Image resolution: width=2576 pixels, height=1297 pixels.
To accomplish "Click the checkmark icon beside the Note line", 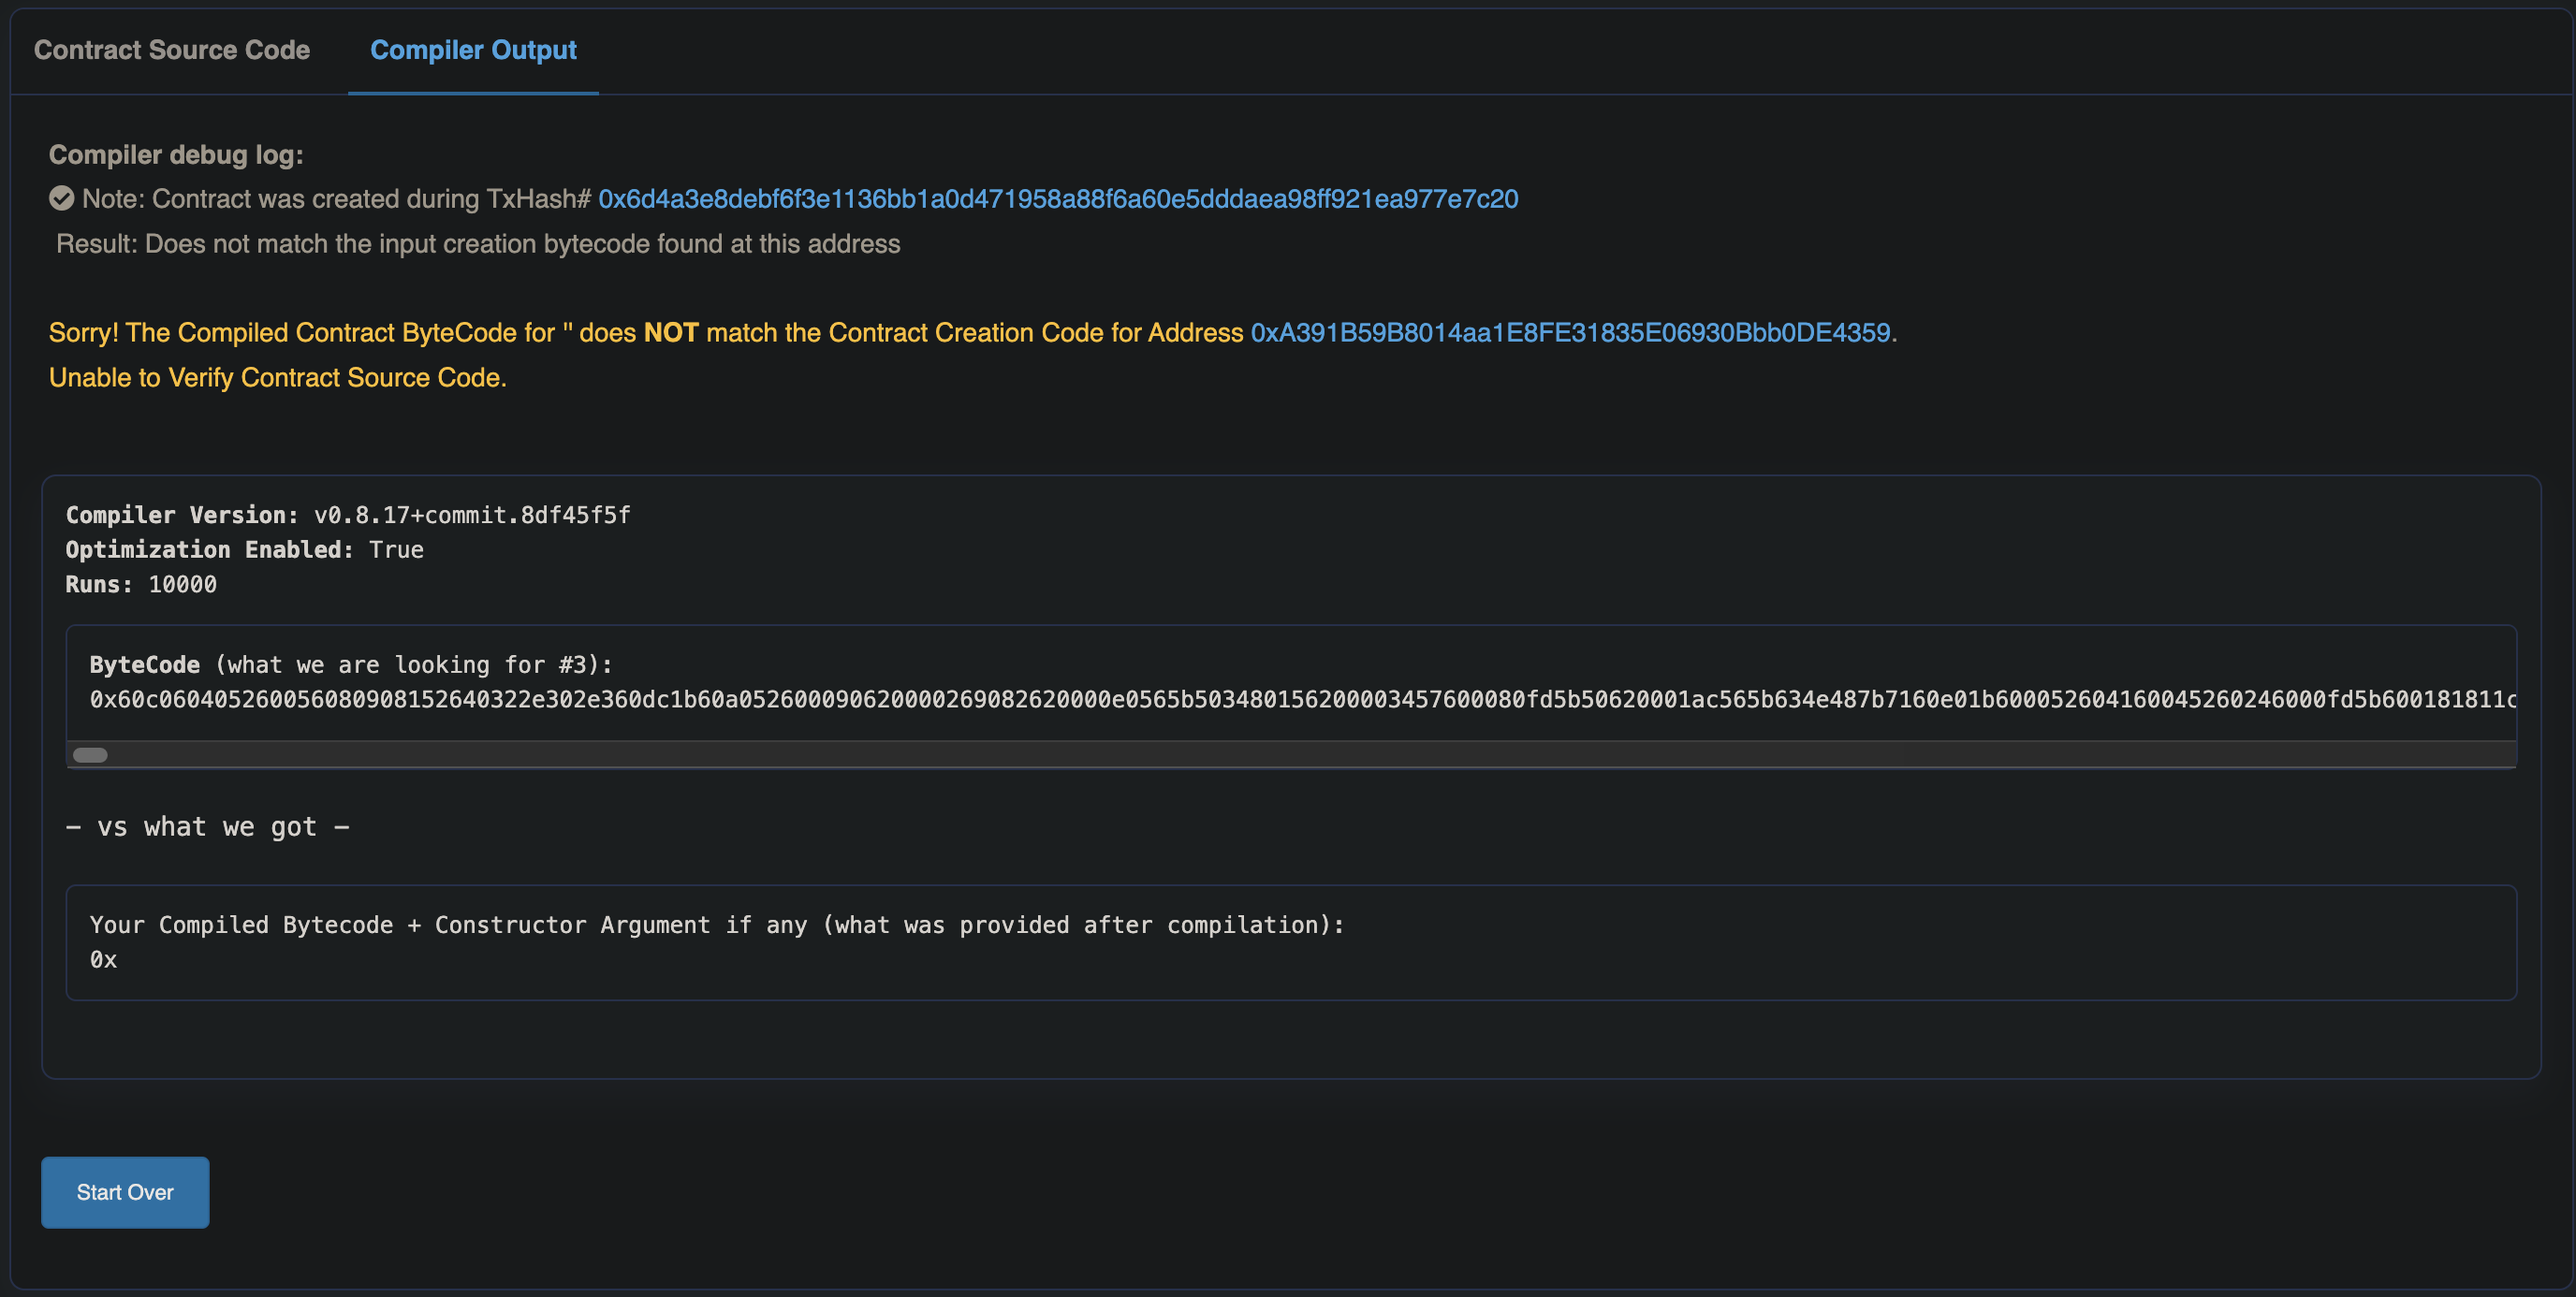I will click(61, 198).
